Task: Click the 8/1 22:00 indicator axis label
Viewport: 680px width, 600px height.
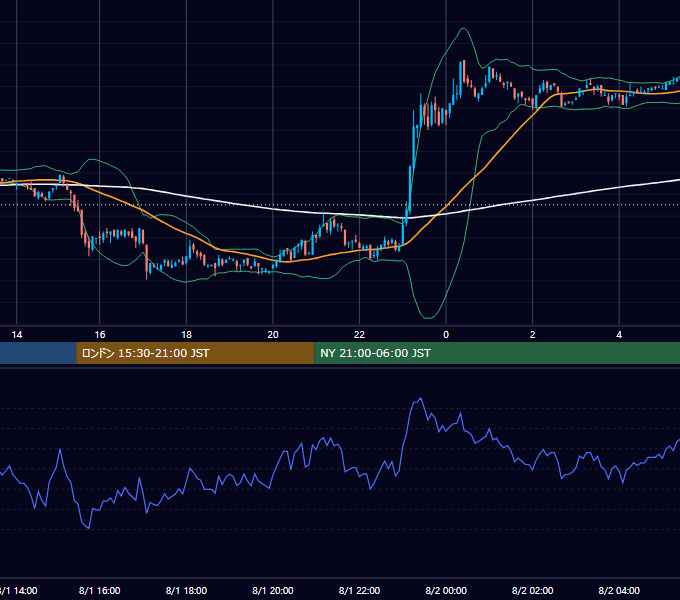Action: 360,590
